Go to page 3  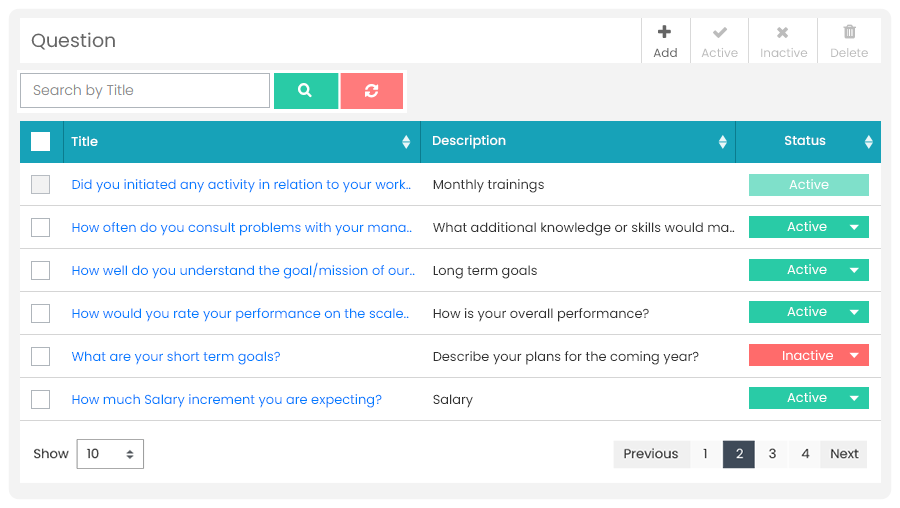pos(772,454)
